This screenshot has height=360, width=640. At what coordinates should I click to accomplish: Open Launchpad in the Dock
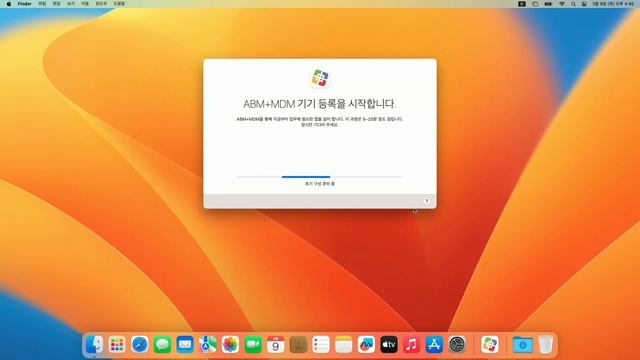[117, 345]
